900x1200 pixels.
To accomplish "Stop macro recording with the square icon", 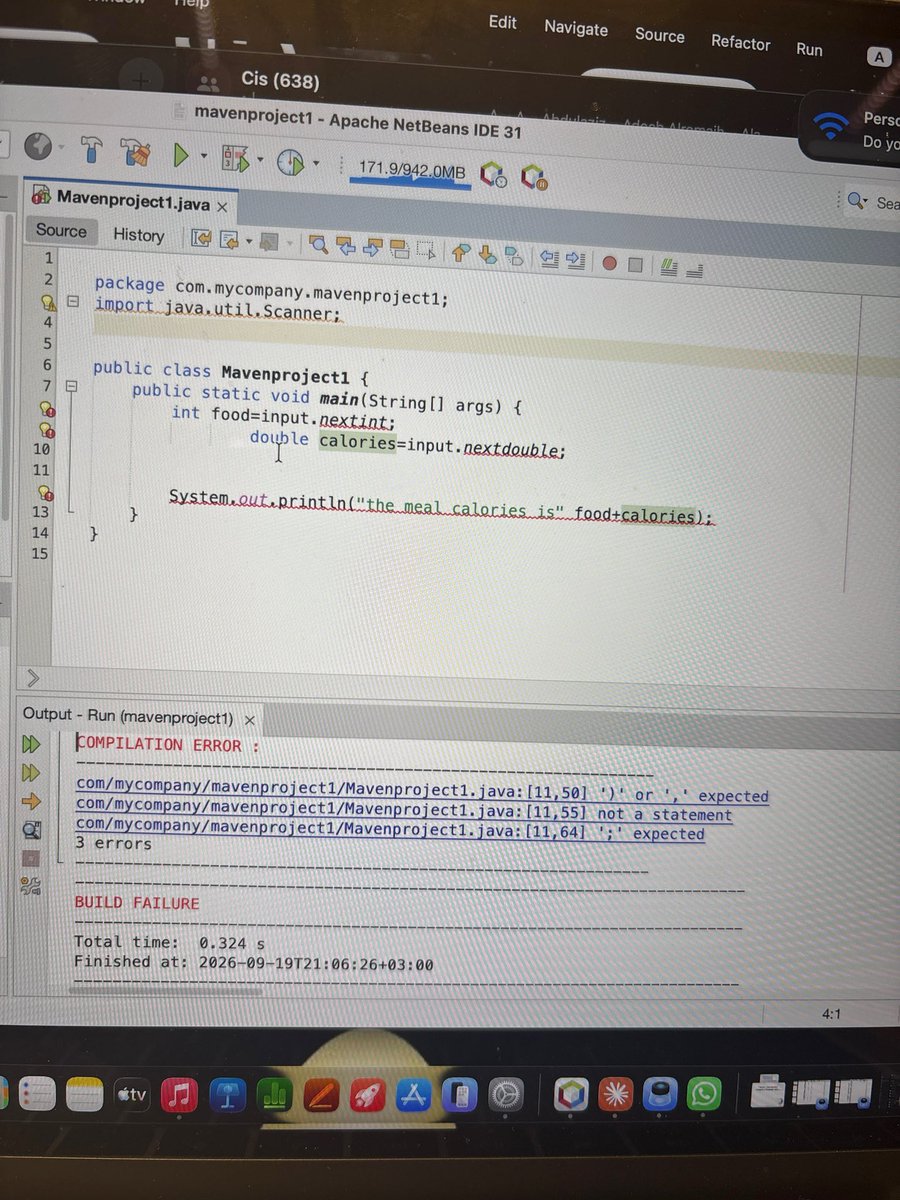I will tap(634, 265).
